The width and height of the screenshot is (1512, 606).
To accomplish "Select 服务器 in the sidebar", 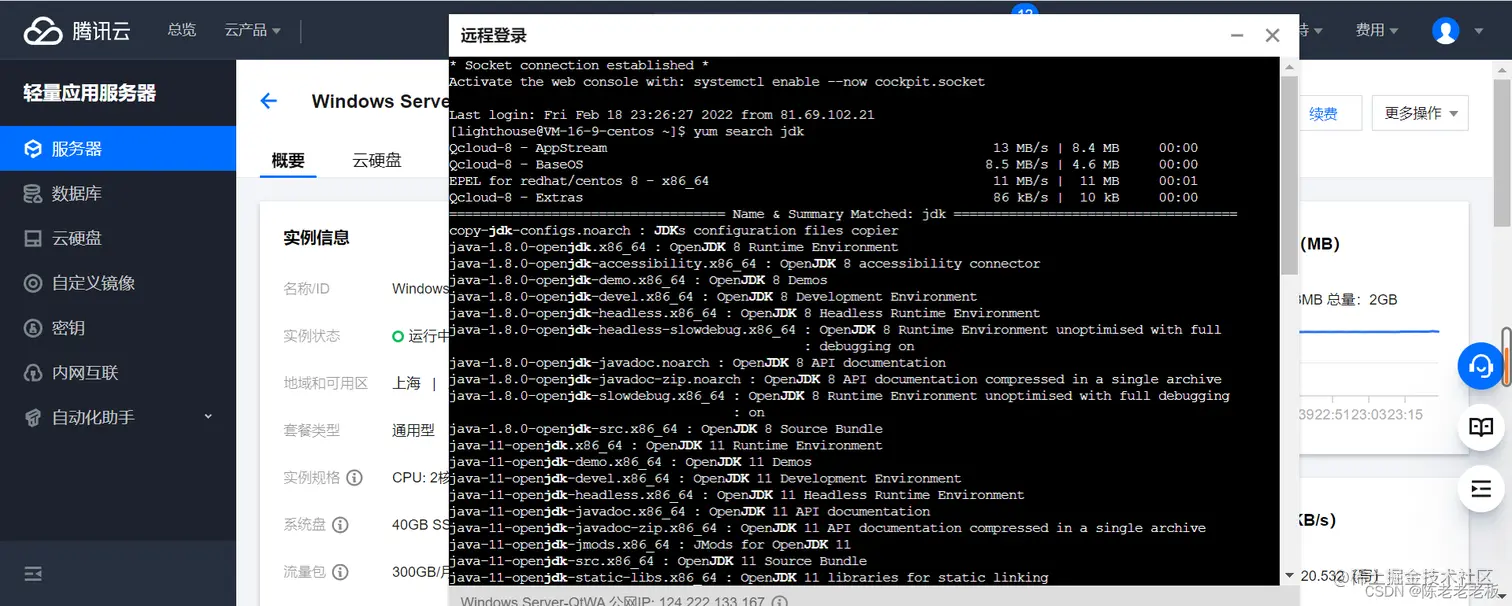I will tap(118, 149).
